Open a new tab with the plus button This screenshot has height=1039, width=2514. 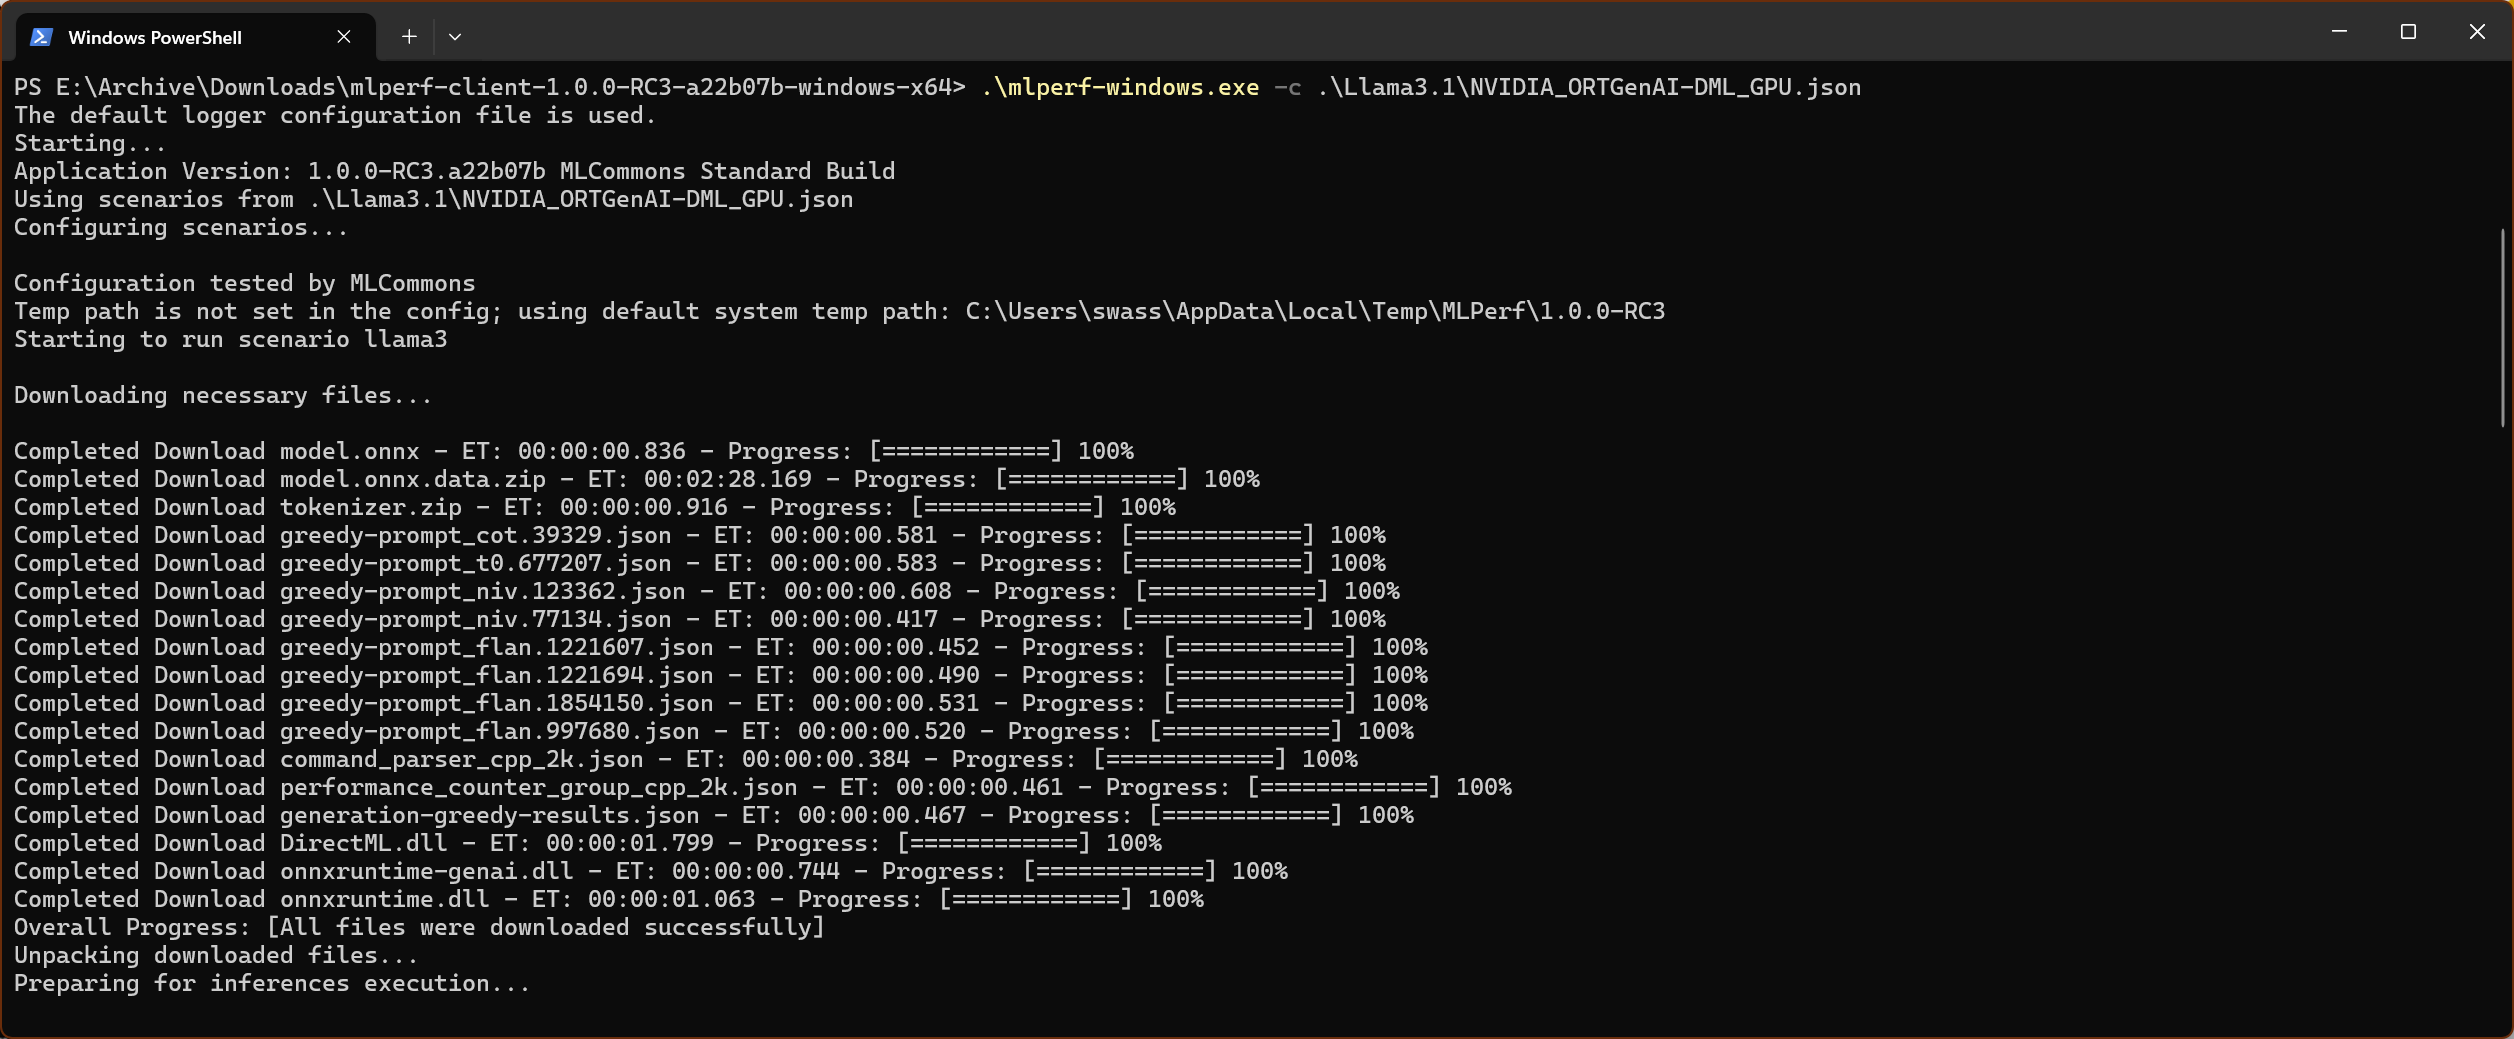point(409,37)
